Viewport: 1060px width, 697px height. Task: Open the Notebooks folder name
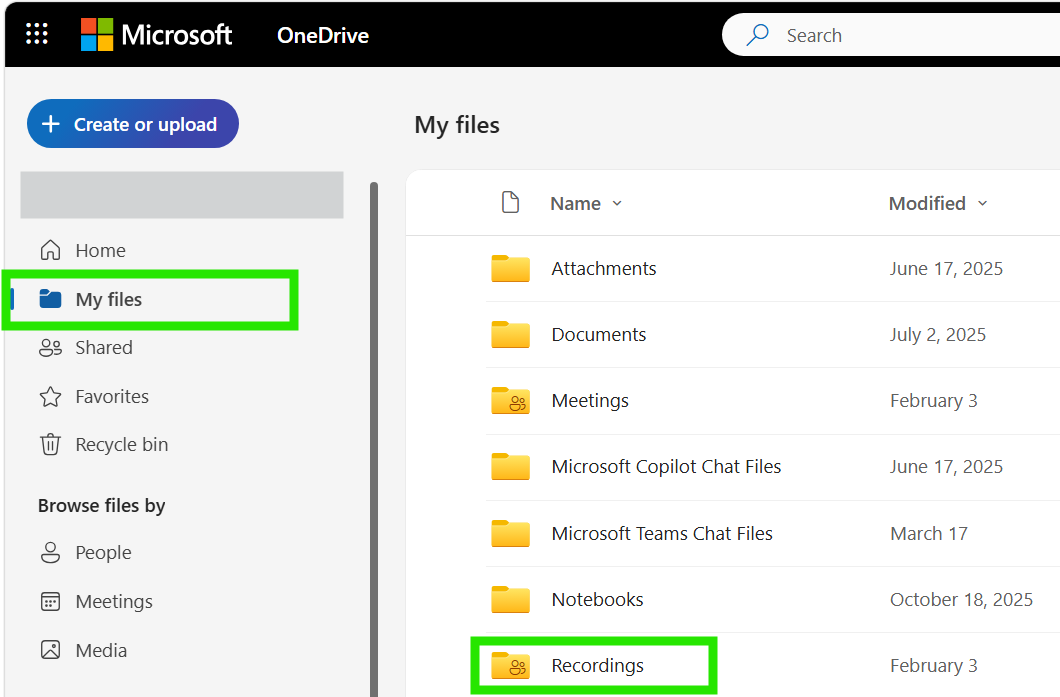pos(597,600)
